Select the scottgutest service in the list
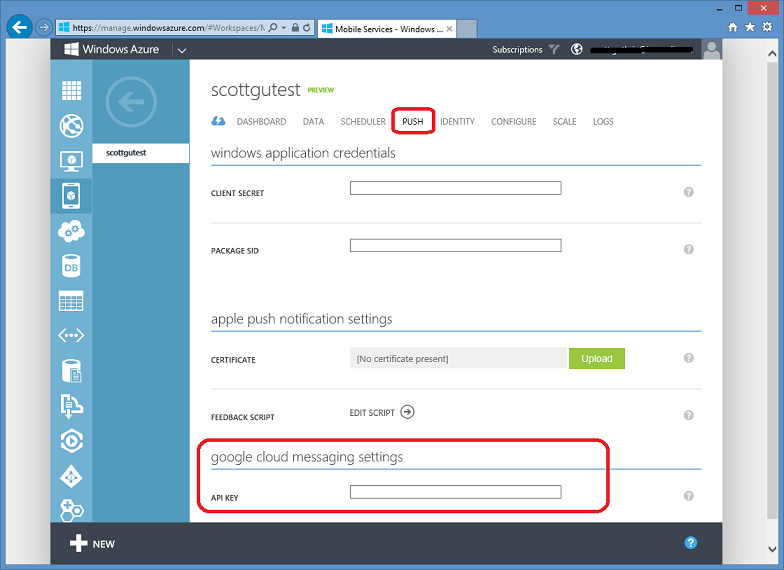This screenshot has height=570, width=784. [140, 153]
